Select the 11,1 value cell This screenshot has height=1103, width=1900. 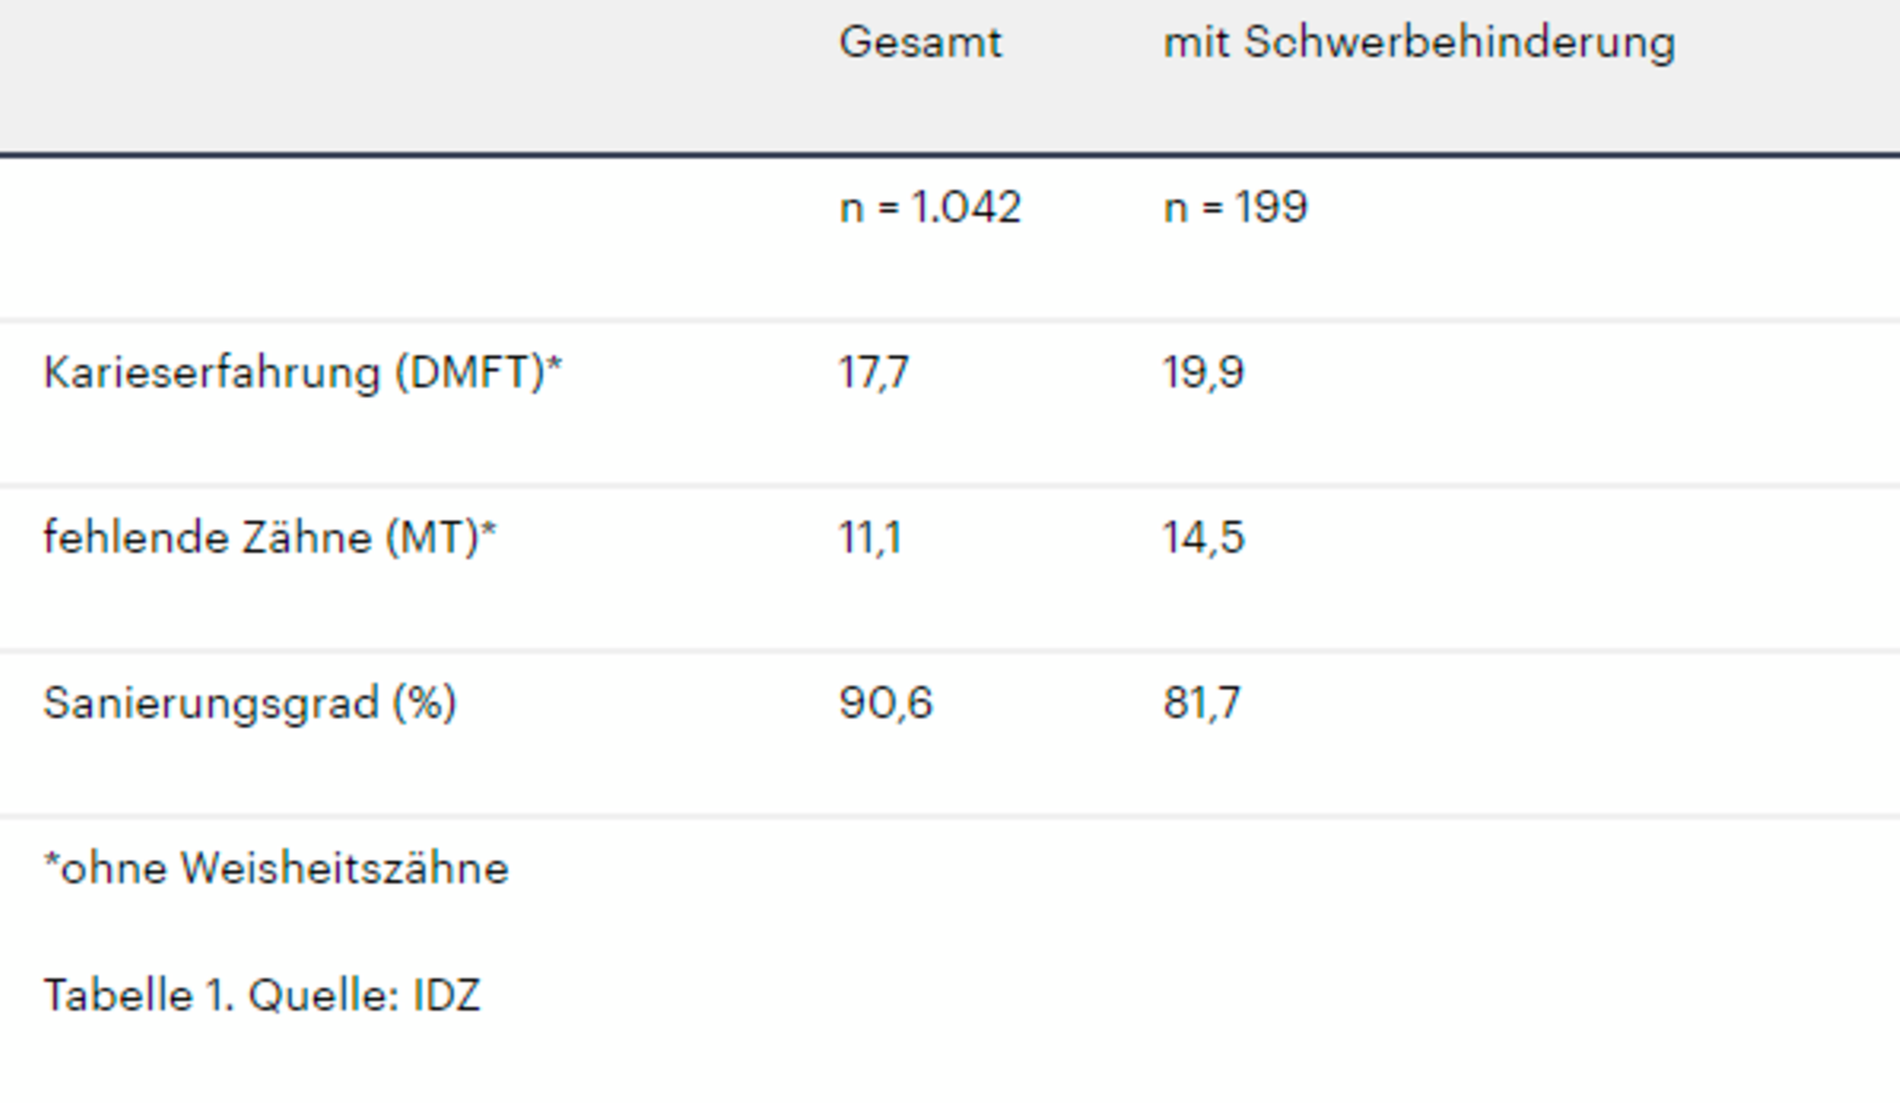870,538
